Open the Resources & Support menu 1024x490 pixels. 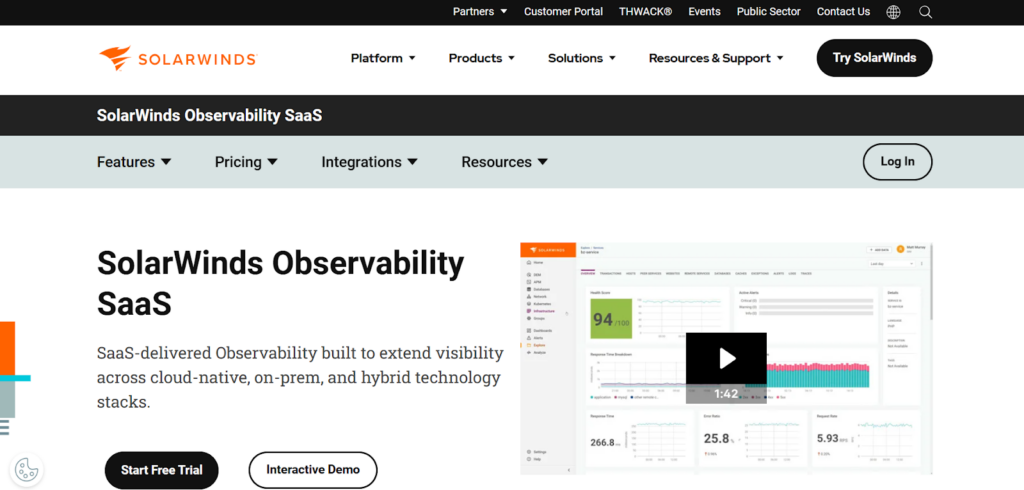pyautogui.click(x=716, y=58)
